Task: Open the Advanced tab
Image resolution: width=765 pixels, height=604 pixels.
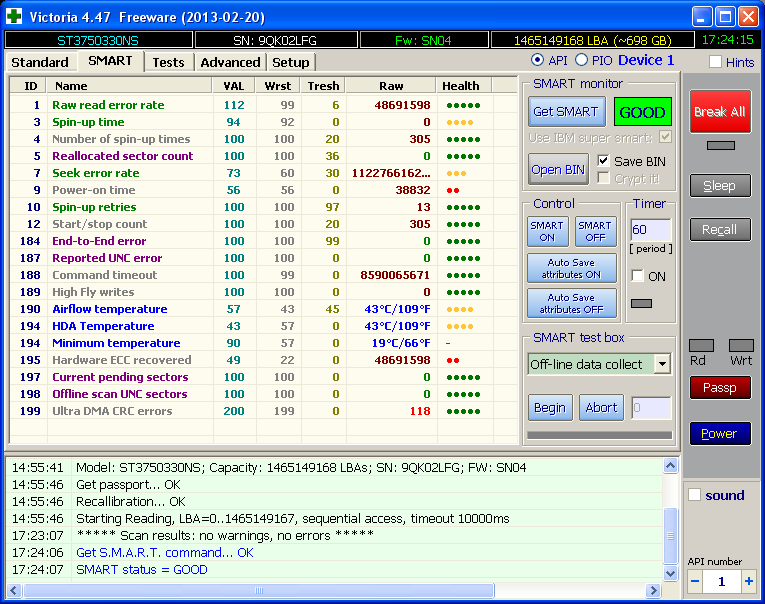Action: click(x=230, y=62)
